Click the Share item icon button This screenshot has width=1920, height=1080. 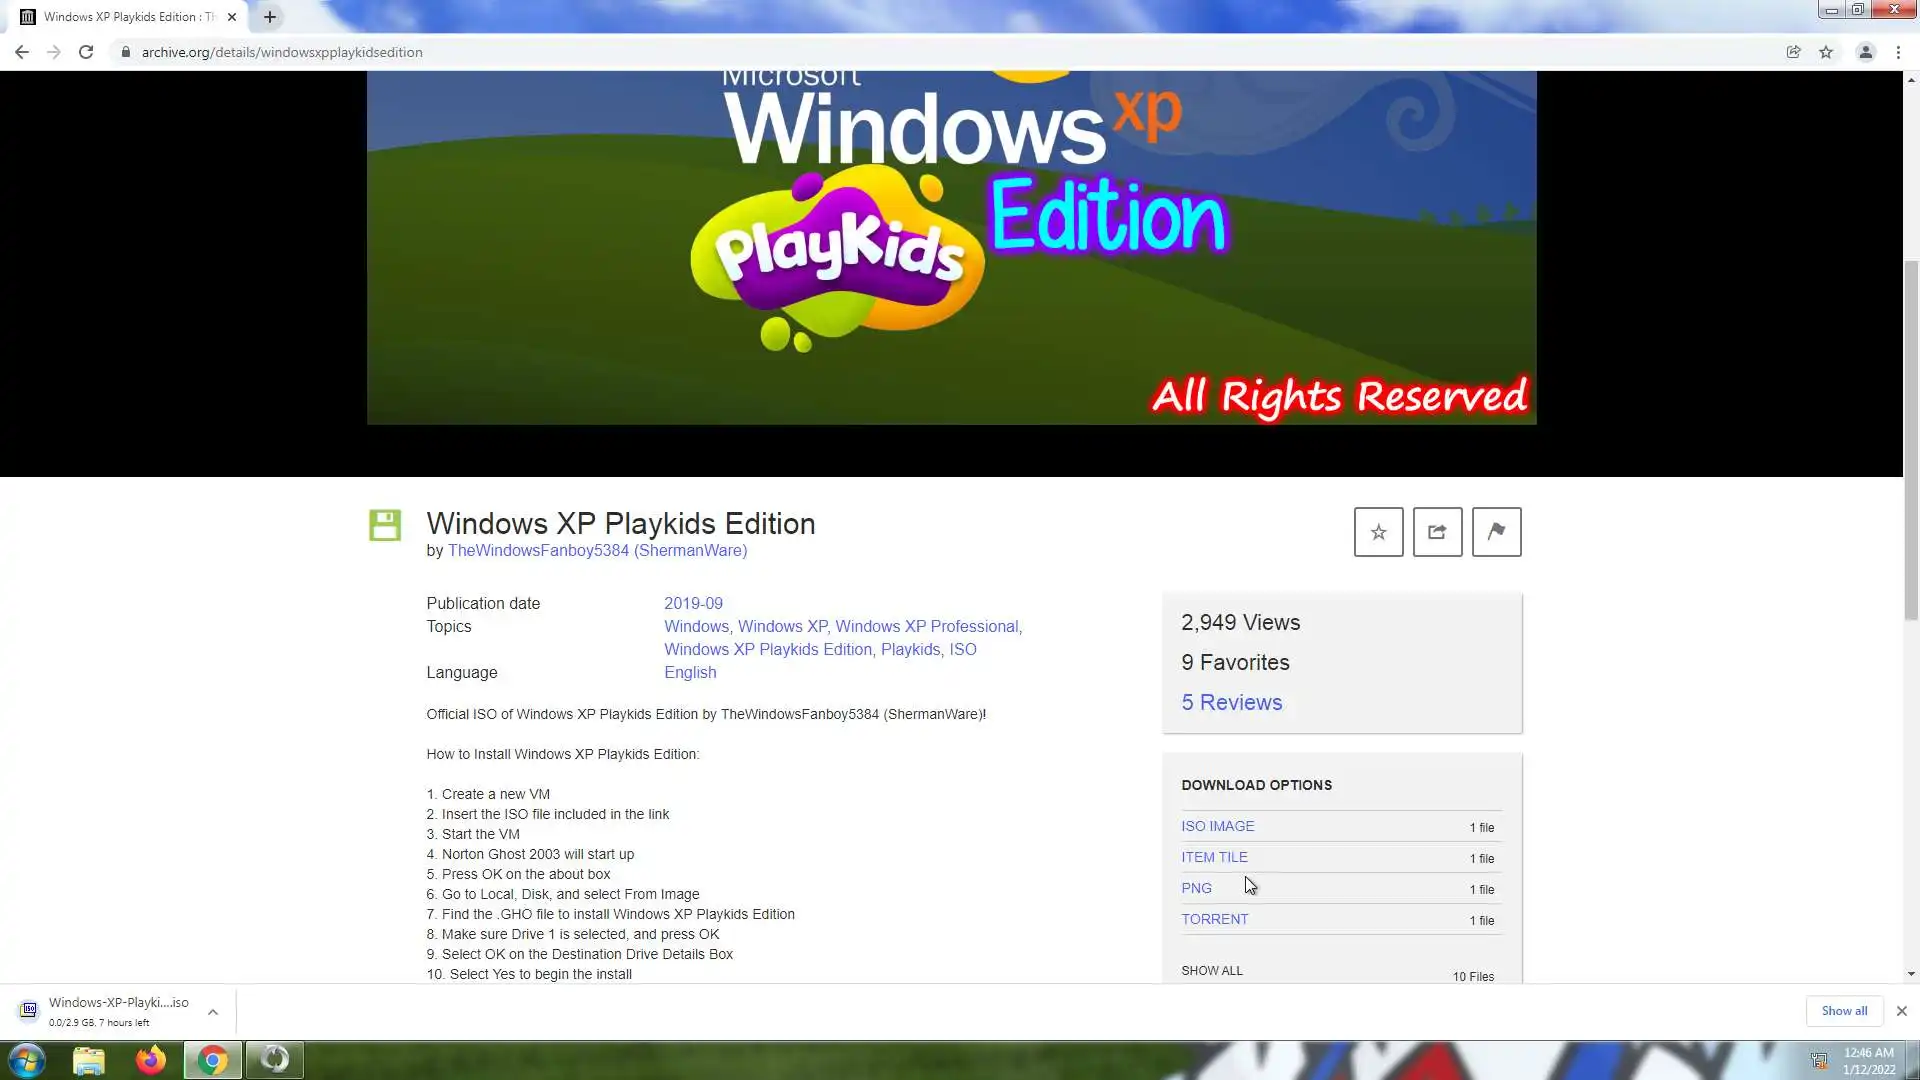pyautogui.click(x=1437, y=532)
